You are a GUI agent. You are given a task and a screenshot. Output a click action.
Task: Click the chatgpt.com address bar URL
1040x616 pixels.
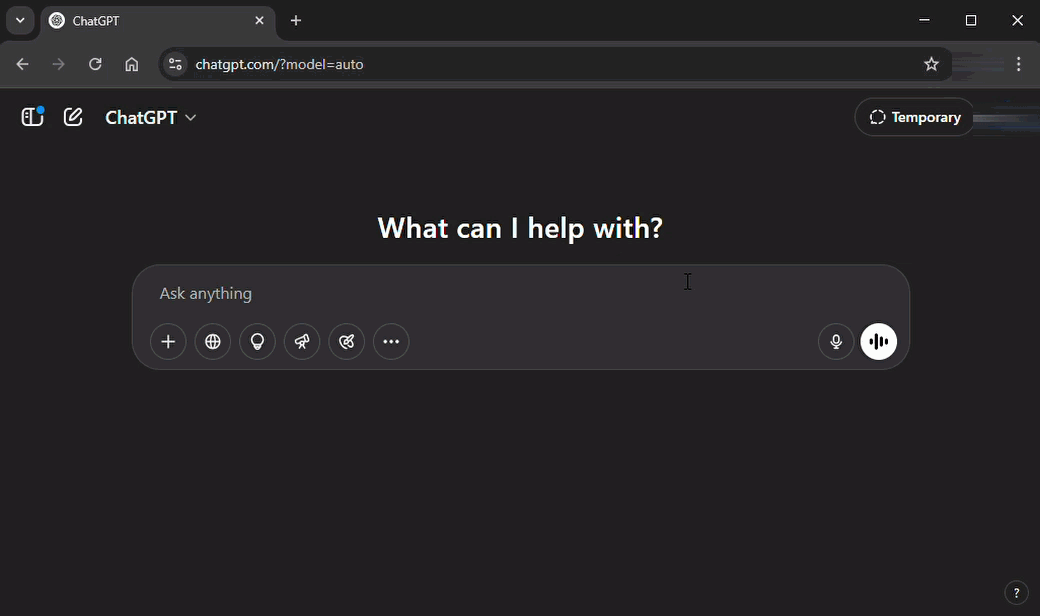pyautogui.click(x=279, y=64)
